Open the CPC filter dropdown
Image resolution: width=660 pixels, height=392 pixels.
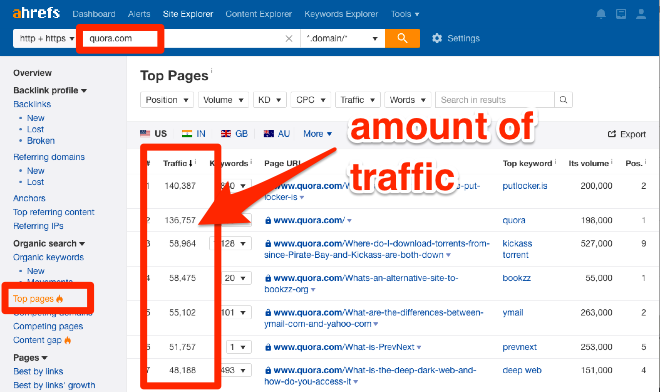[311, 100]
